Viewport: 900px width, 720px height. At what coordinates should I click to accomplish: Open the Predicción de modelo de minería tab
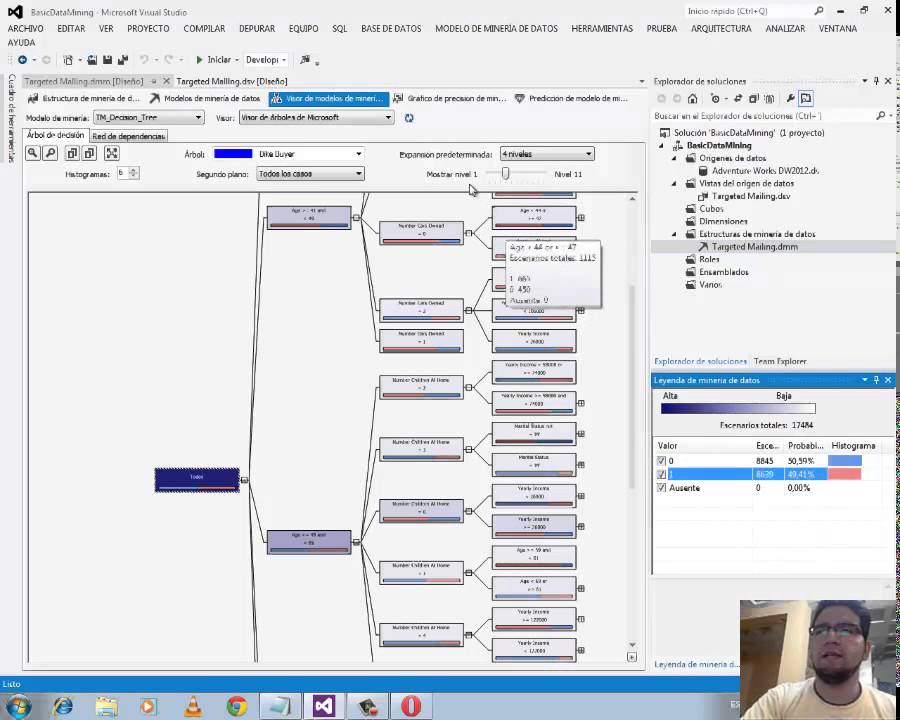pos(572,99)
